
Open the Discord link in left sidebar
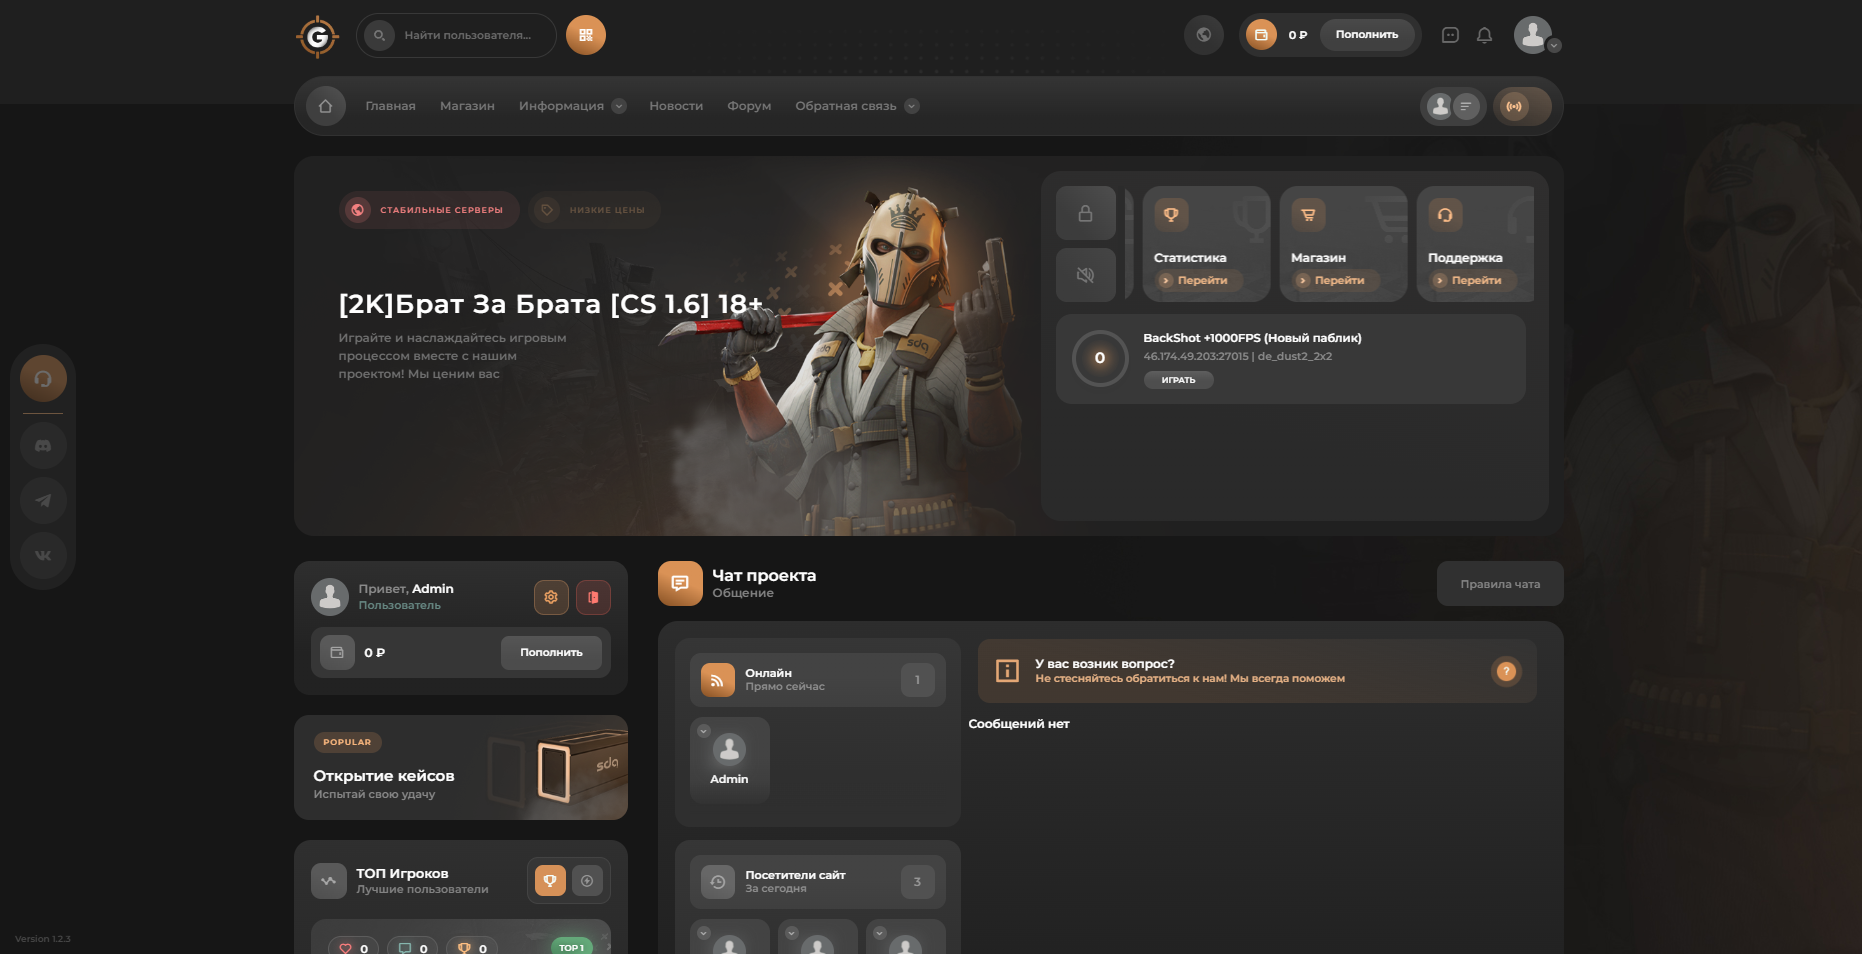pyautogui.click(x=43, y=446)
